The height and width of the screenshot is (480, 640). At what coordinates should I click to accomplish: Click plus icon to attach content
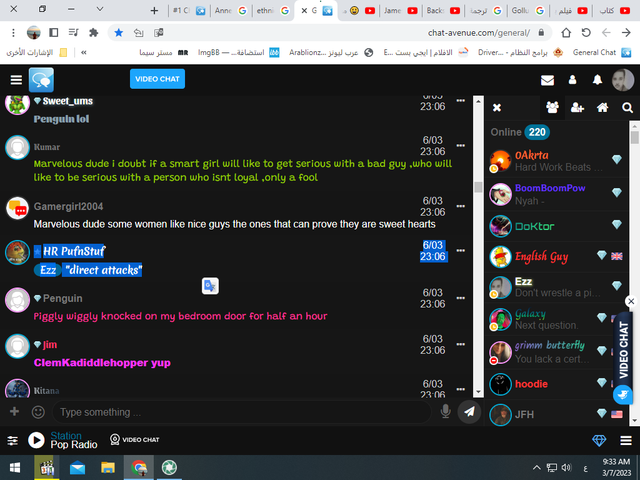point(14,411)
